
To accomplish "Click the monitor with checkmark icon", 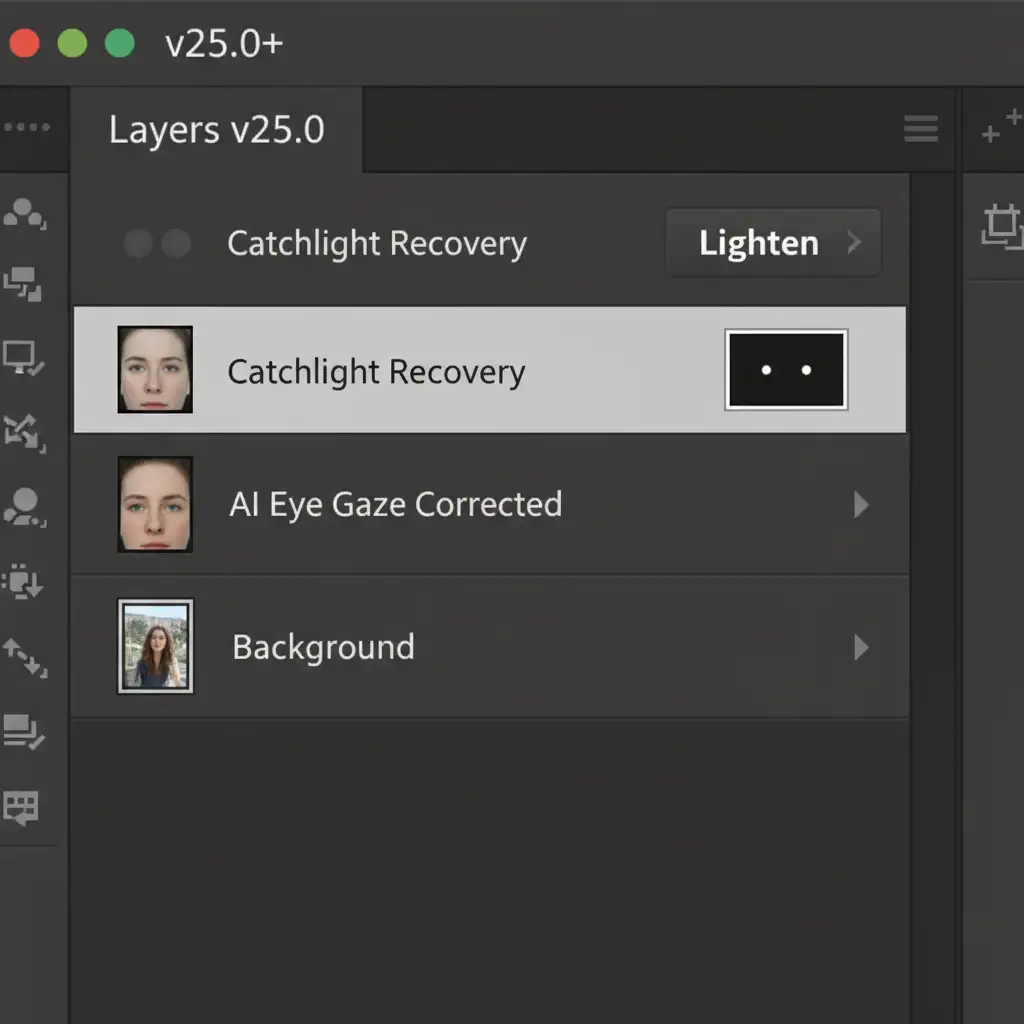I will point(23,357).
